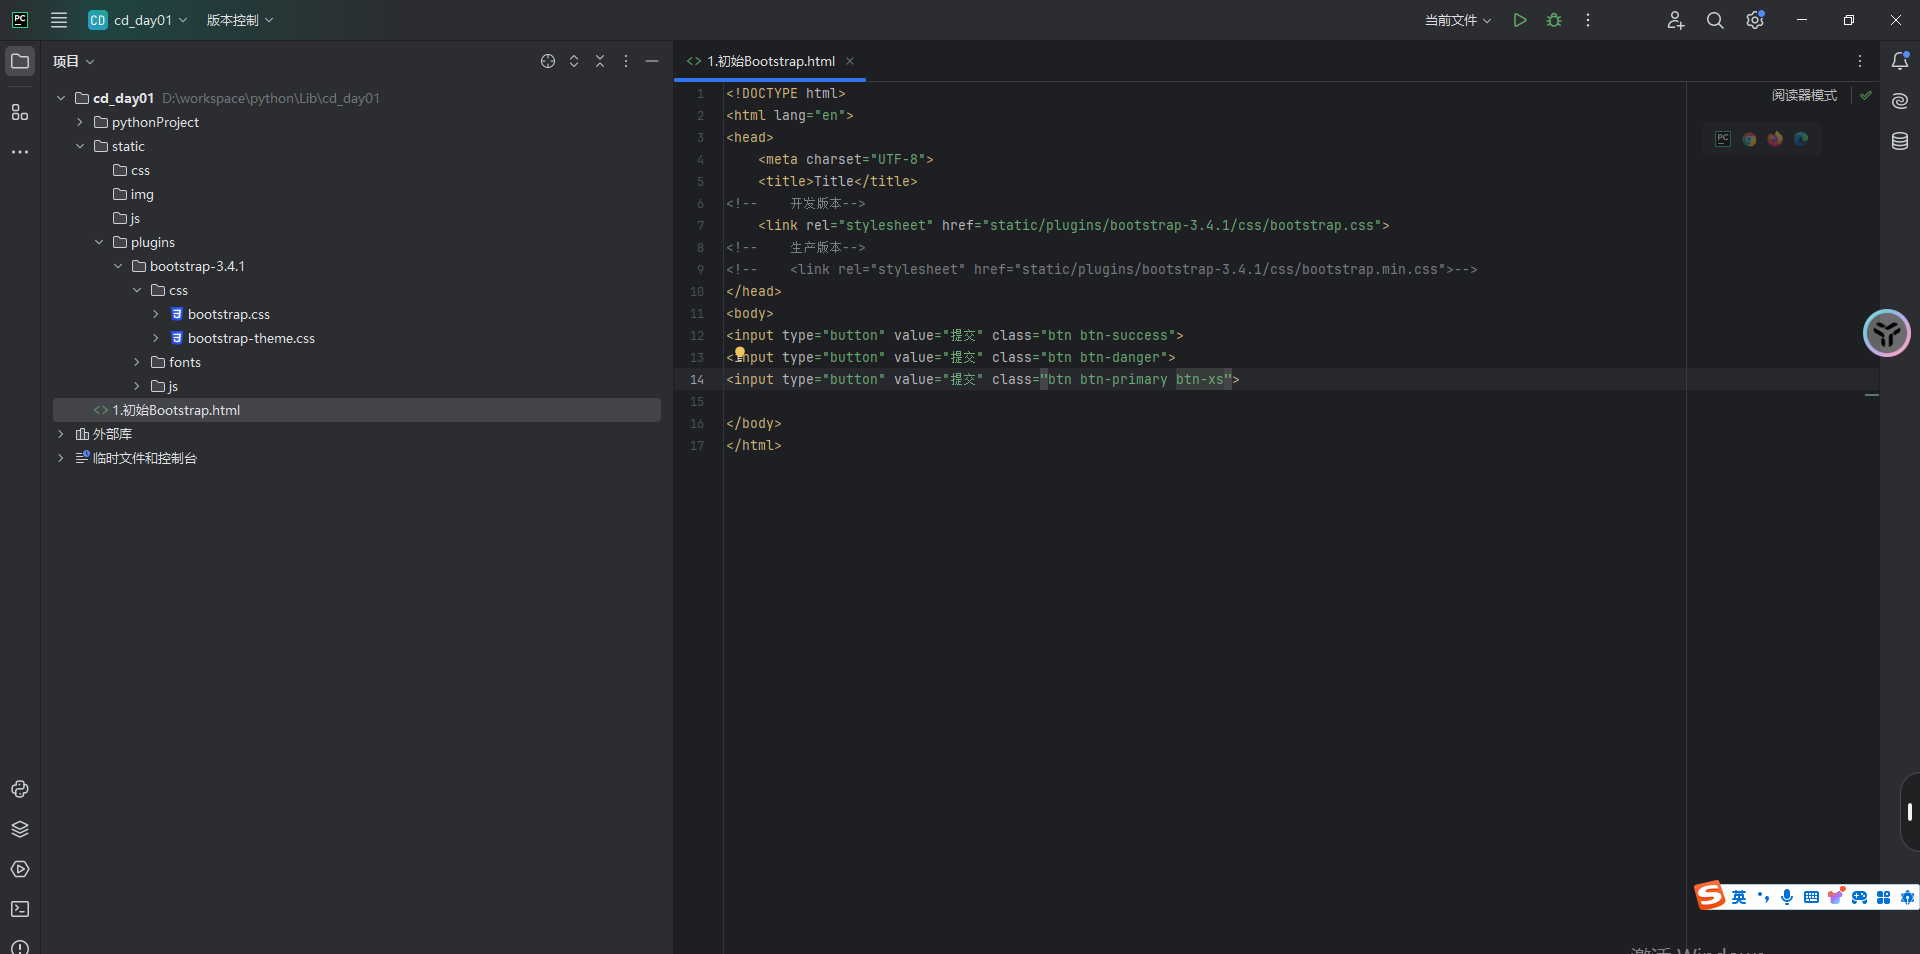Open page in Edge browser
Screen dimensions: 1920x954
pyautogui.click(x=1801, y=139)
